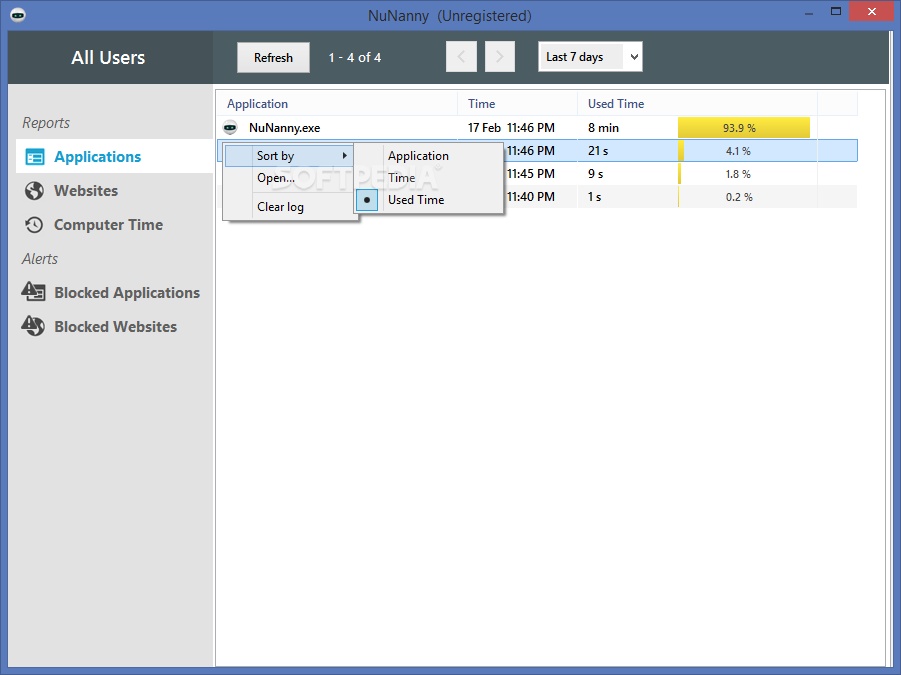
Task: Click the 0.2 % usage value
Action: pos(738,197)
